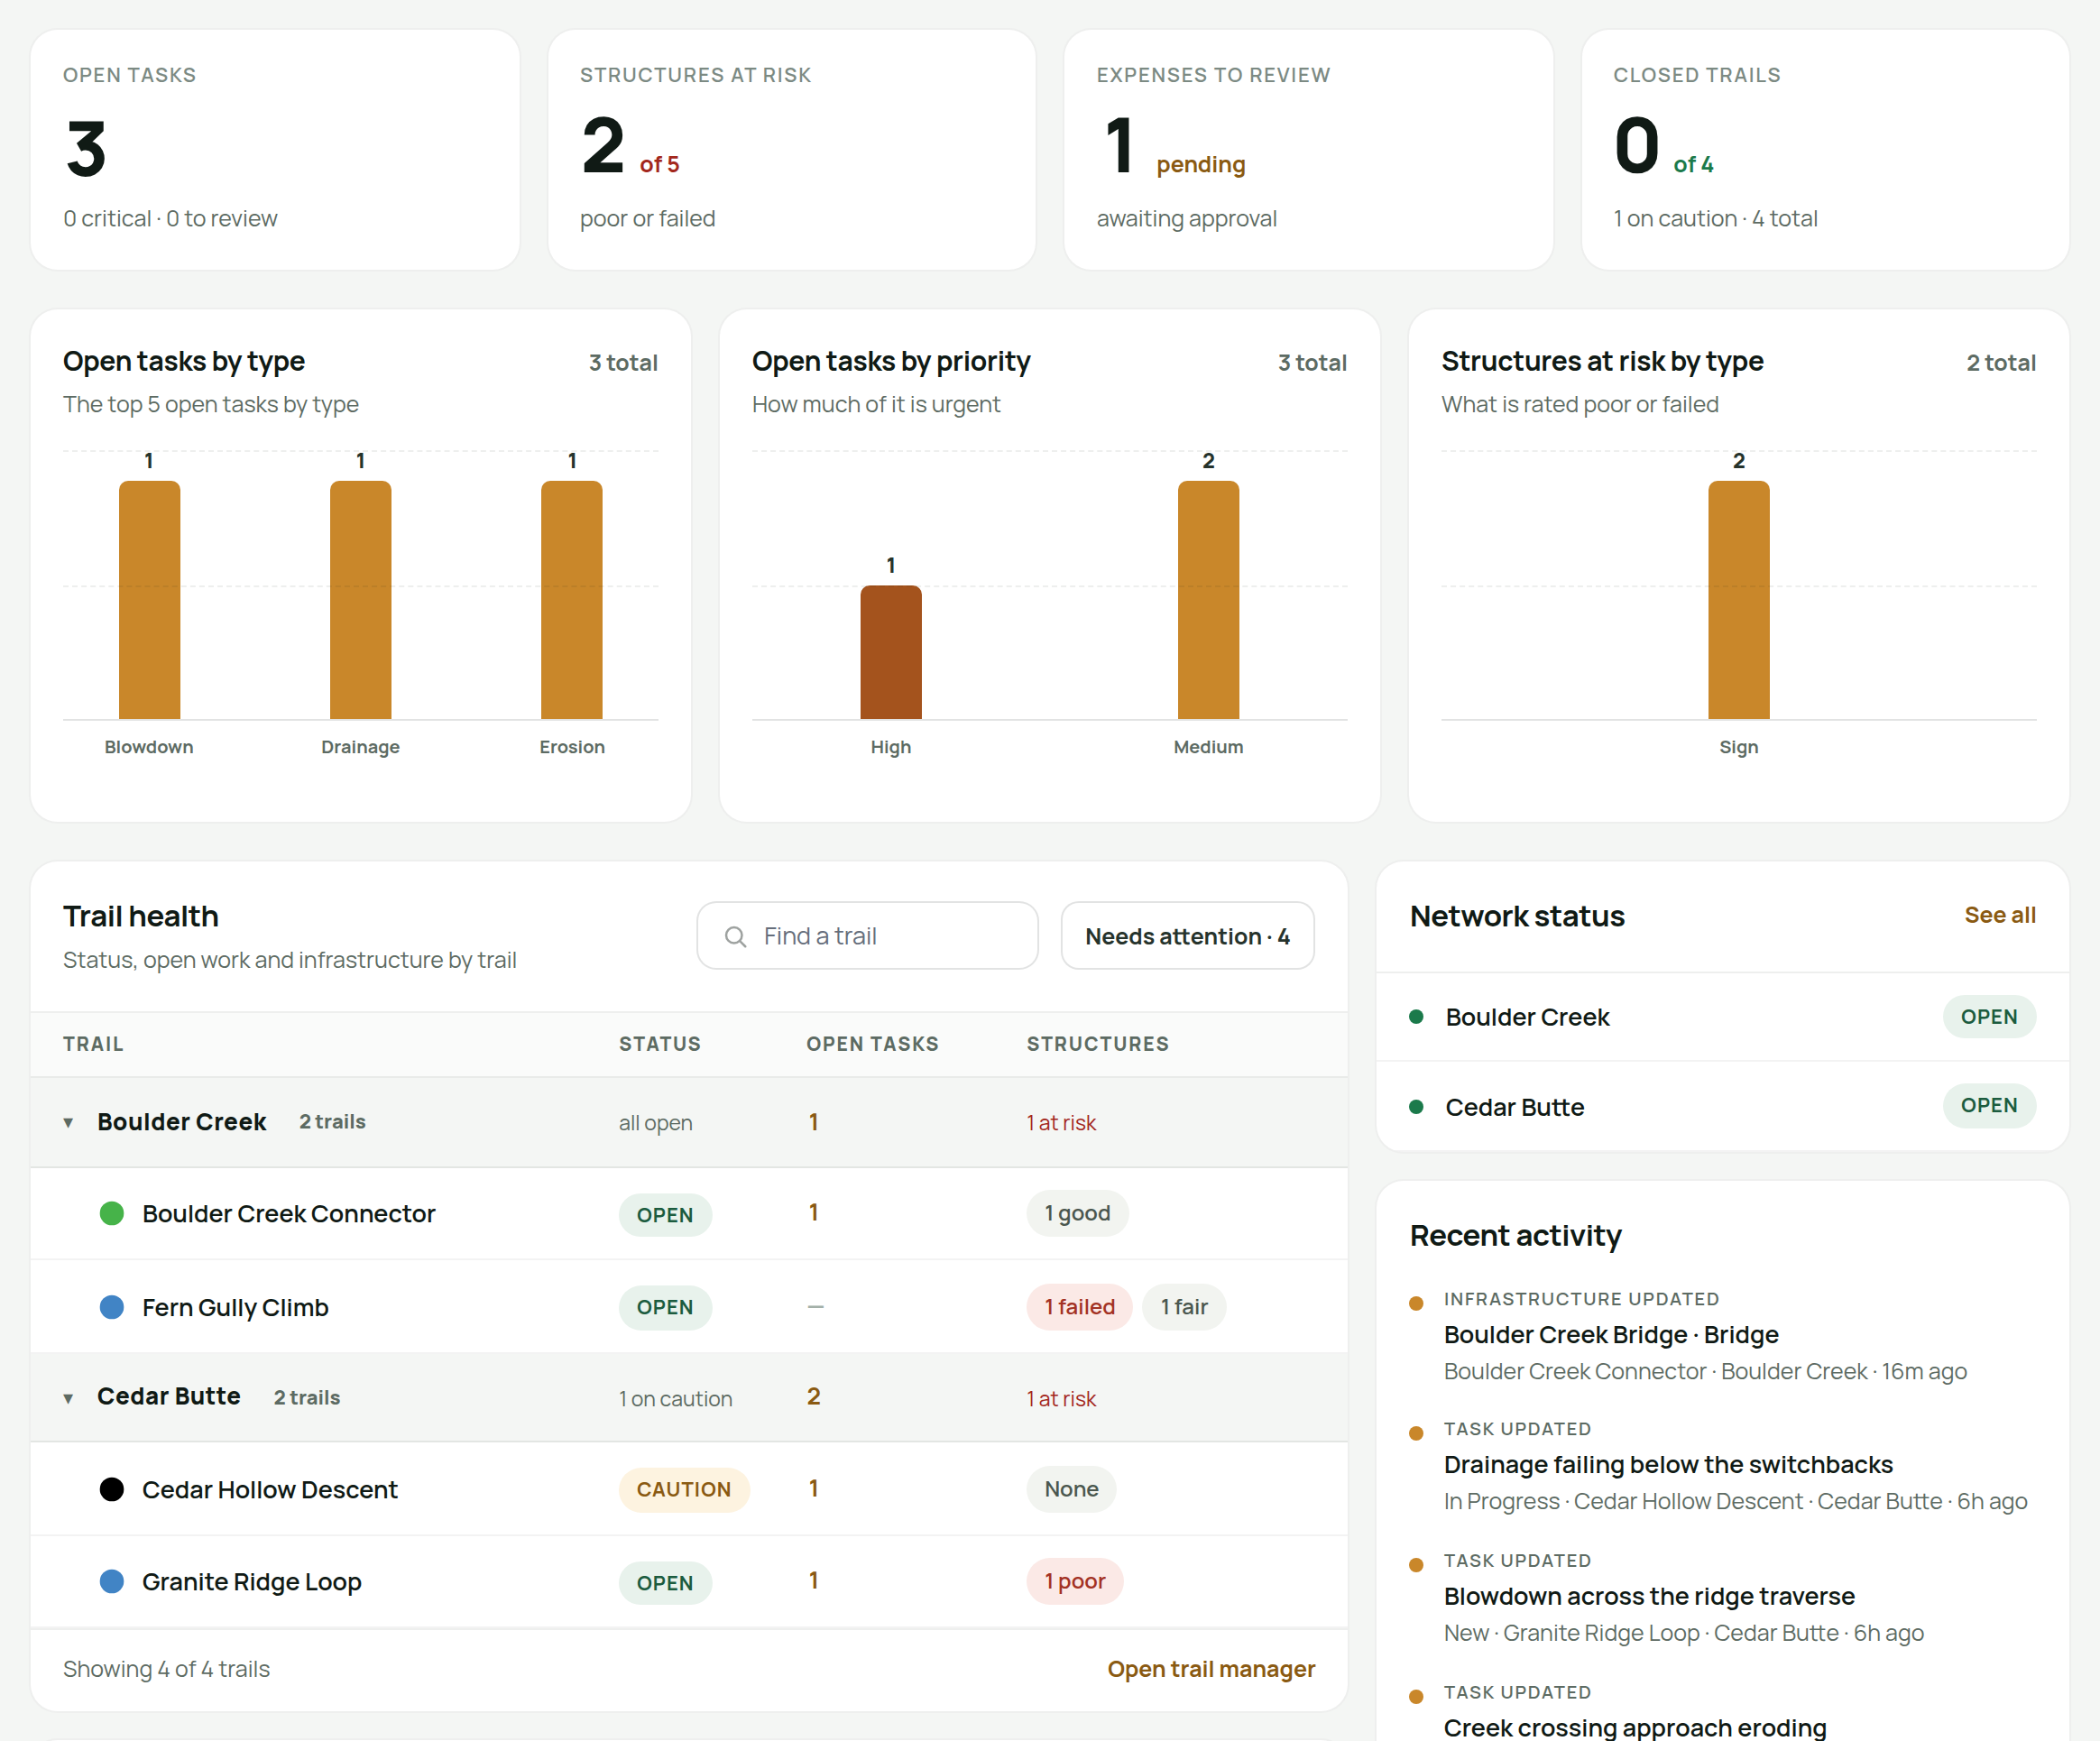Select the Drainage bar in tasks chart
The image size is (2100, 1741).
coord(360,600)
